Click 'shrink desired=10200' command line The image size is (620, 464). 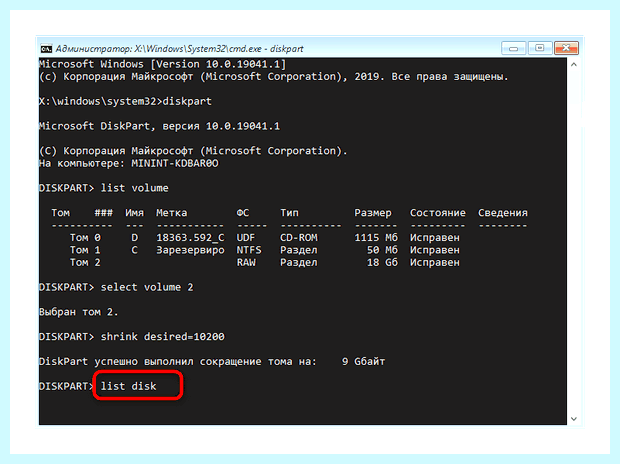pos(163,337)
